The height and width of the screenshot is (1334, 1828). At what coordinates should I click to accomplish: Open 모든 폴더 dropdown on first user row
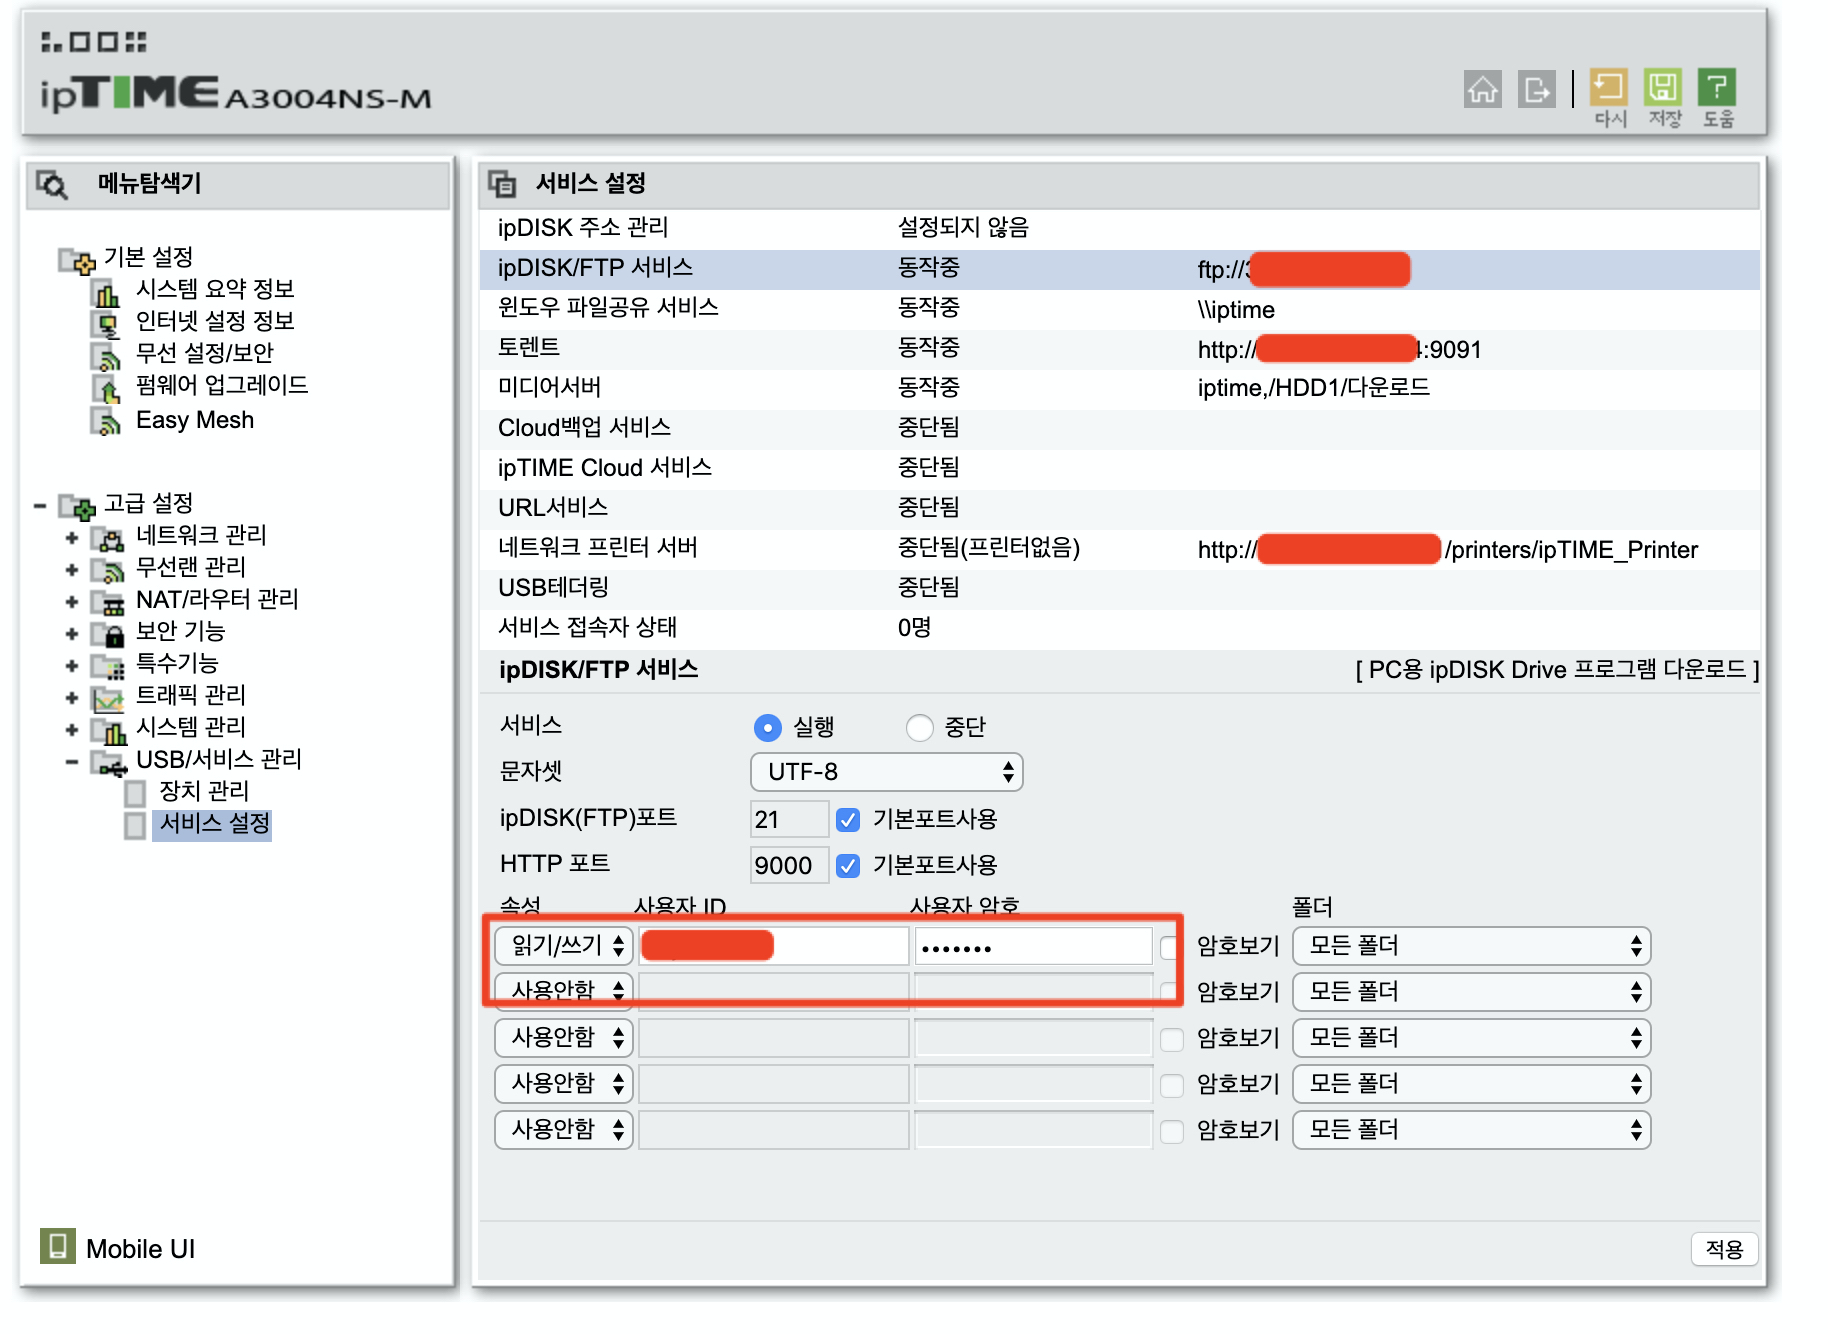(1471, 946)
